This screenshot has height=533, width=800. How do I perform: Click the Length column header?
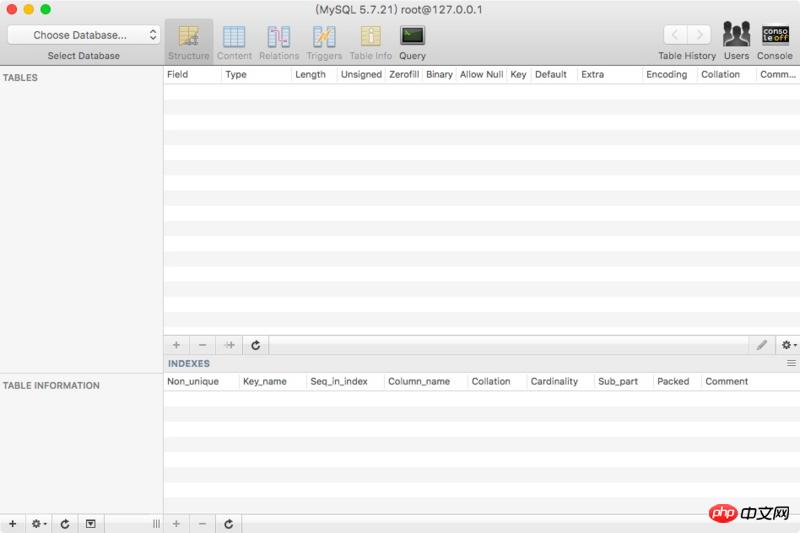[314, 74]
